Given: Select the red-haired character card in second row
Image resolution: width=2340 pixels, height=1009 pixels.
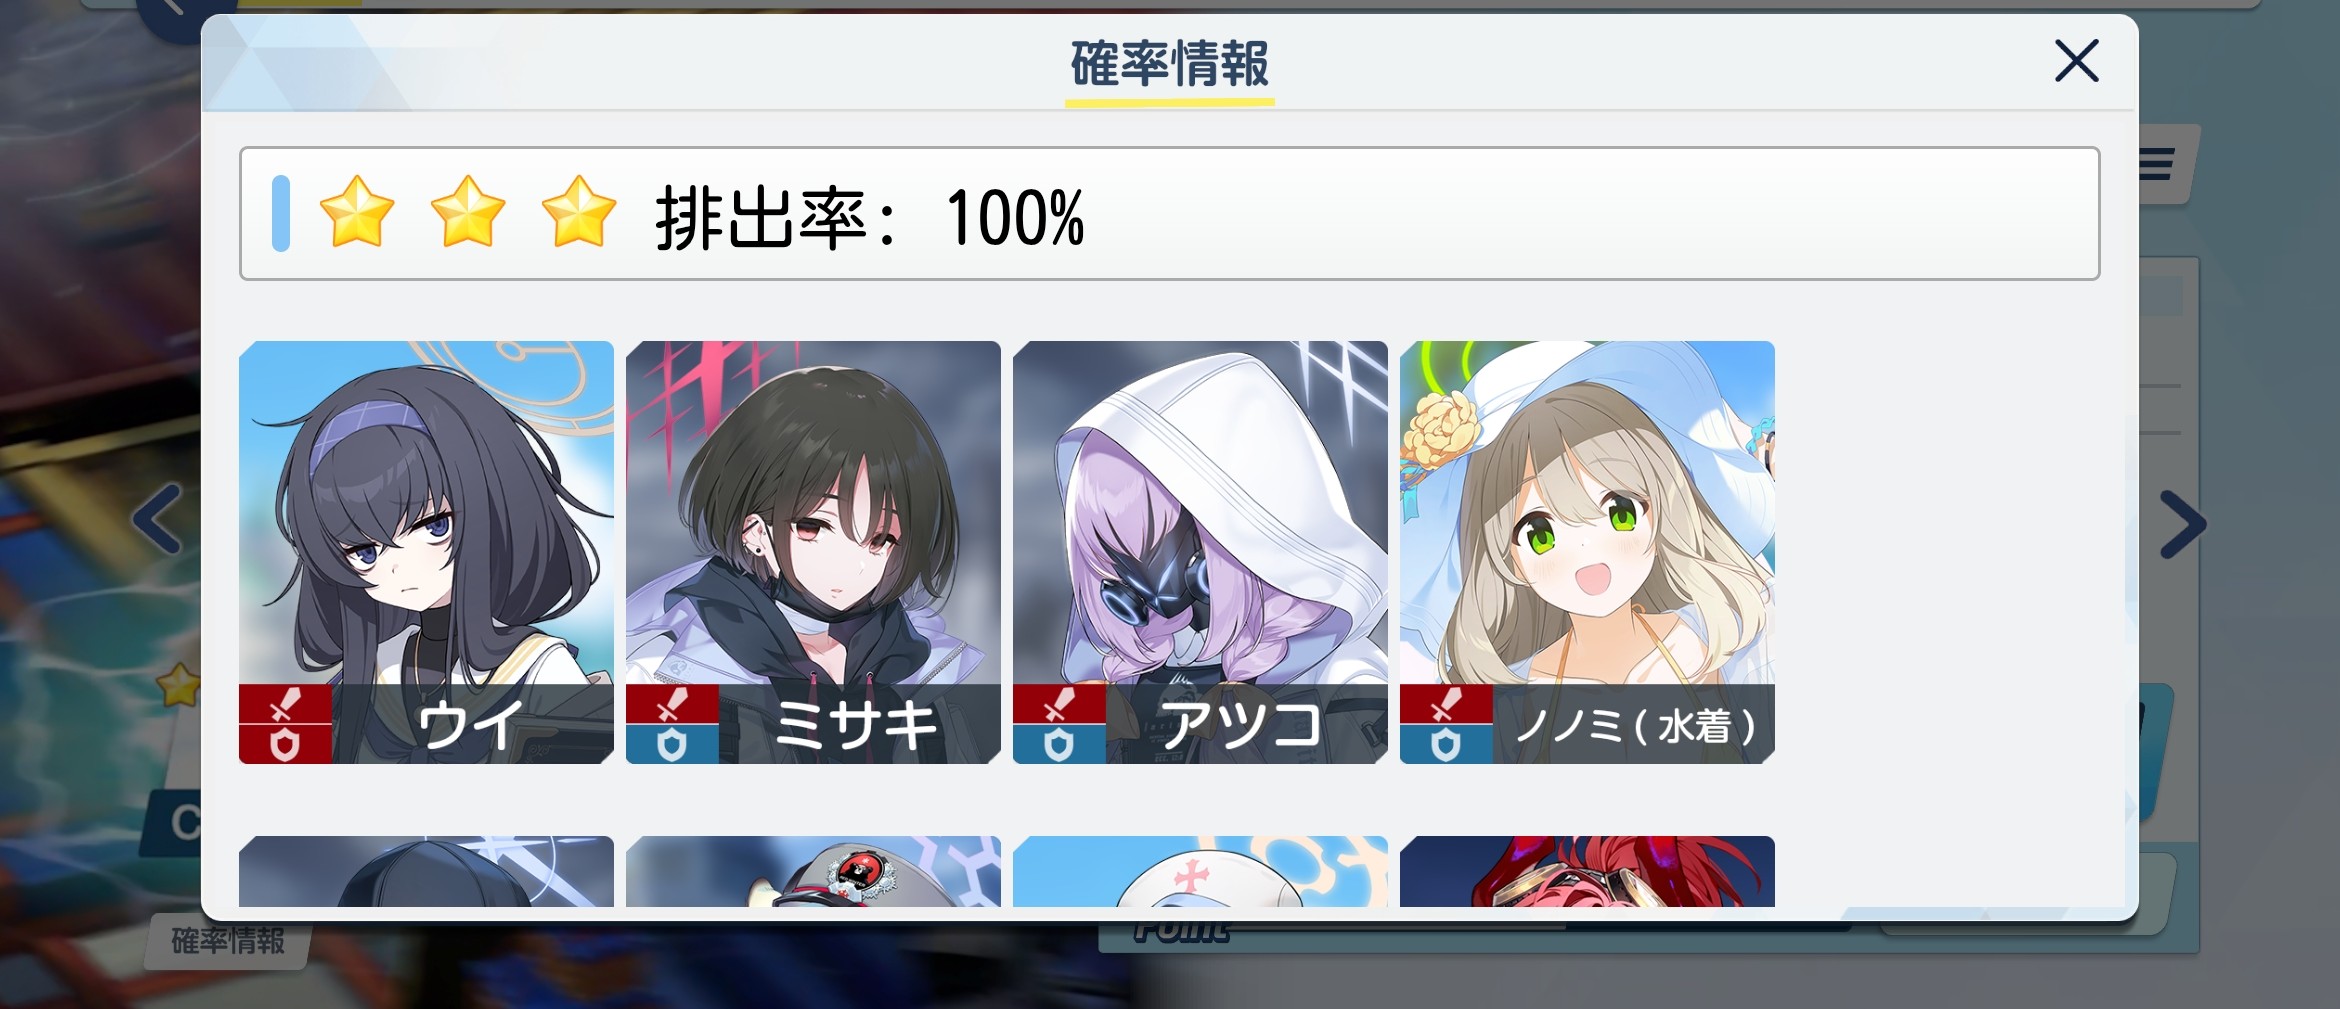Looking at the screenshot, I should pyautogui.click(x=1587, y=871).
